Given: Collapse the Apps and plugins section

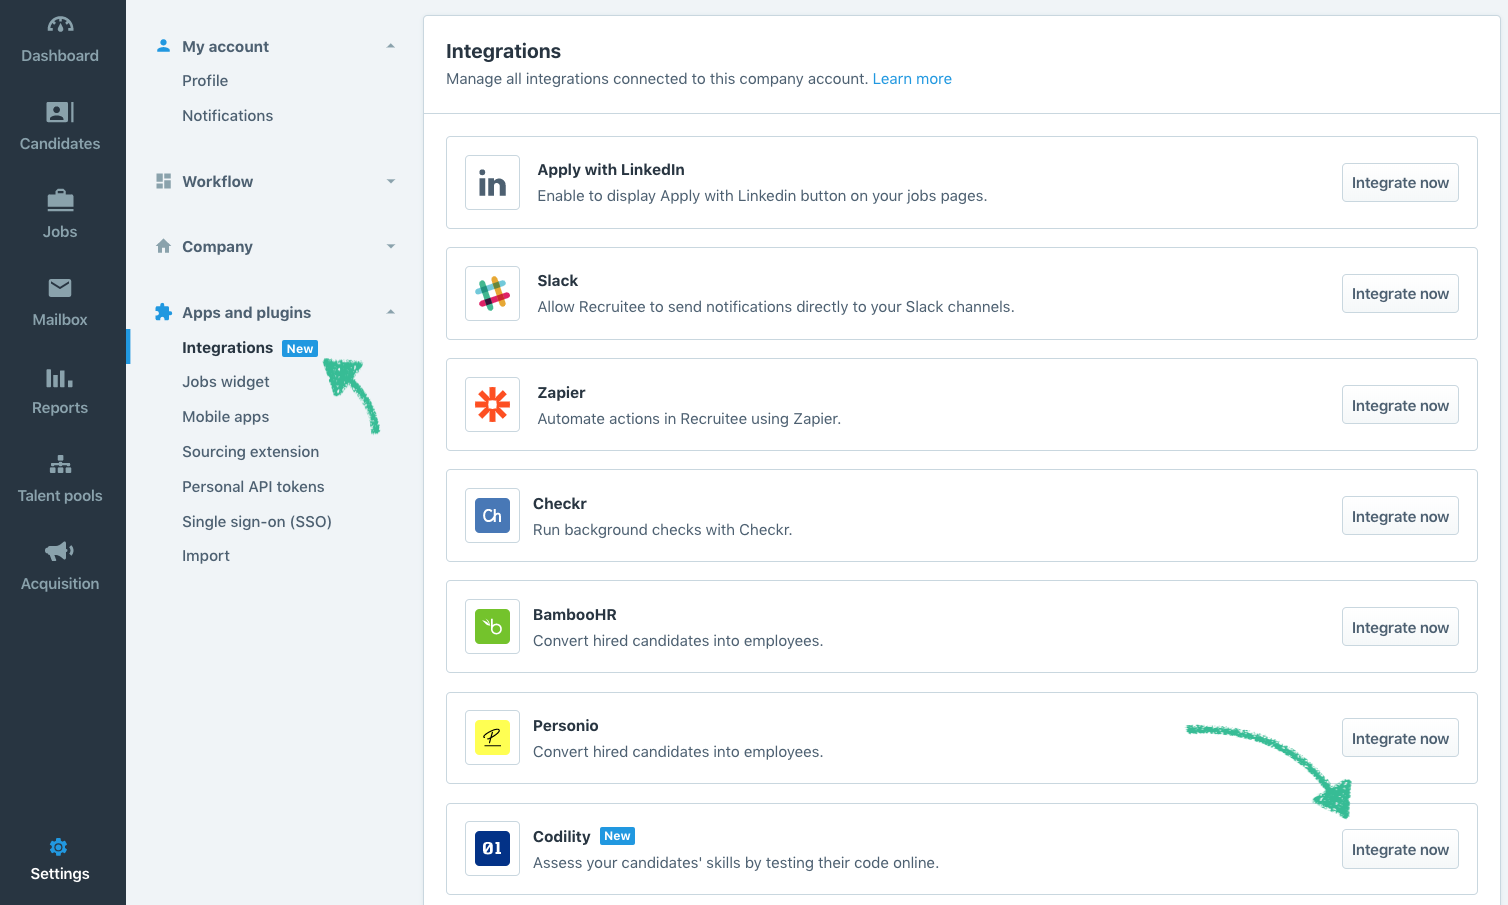Looking at the screenshot, I should pyautogui.click(x=390, y=311).
